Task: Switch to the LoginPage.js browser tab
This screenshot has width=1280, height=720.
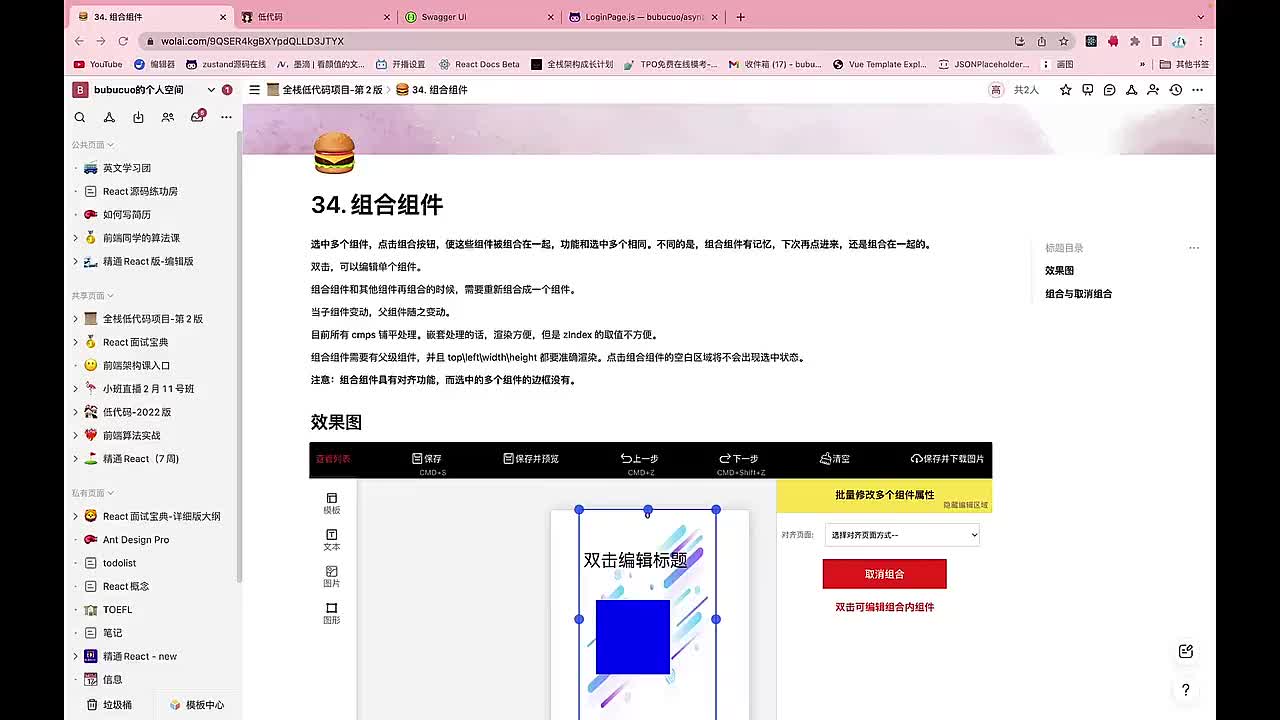Action: tap(641, 17)
